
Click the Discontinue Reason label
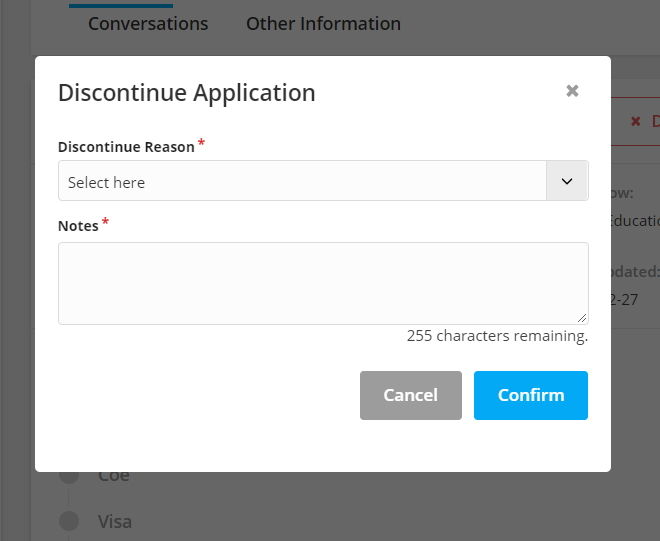[x=126, y=147]
